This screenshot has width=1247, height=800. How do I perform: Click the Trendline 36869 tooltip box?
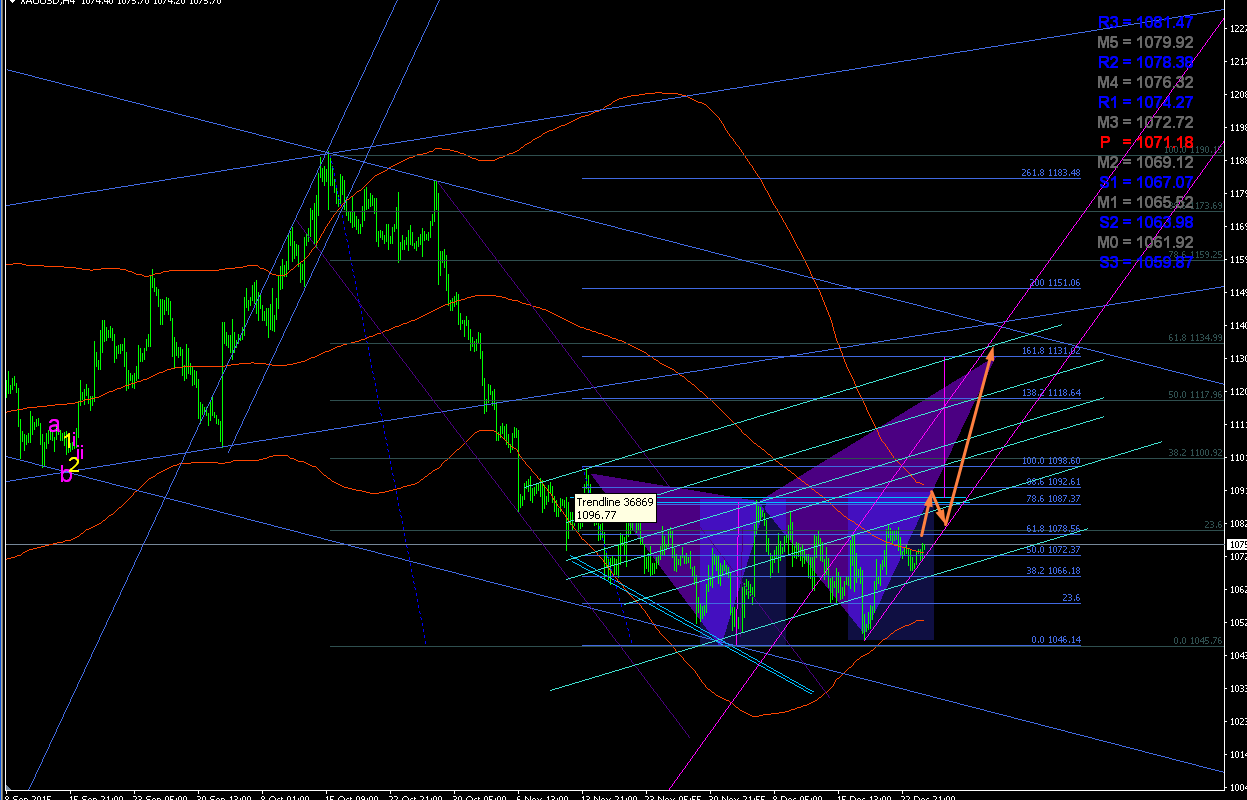[615, 509]
